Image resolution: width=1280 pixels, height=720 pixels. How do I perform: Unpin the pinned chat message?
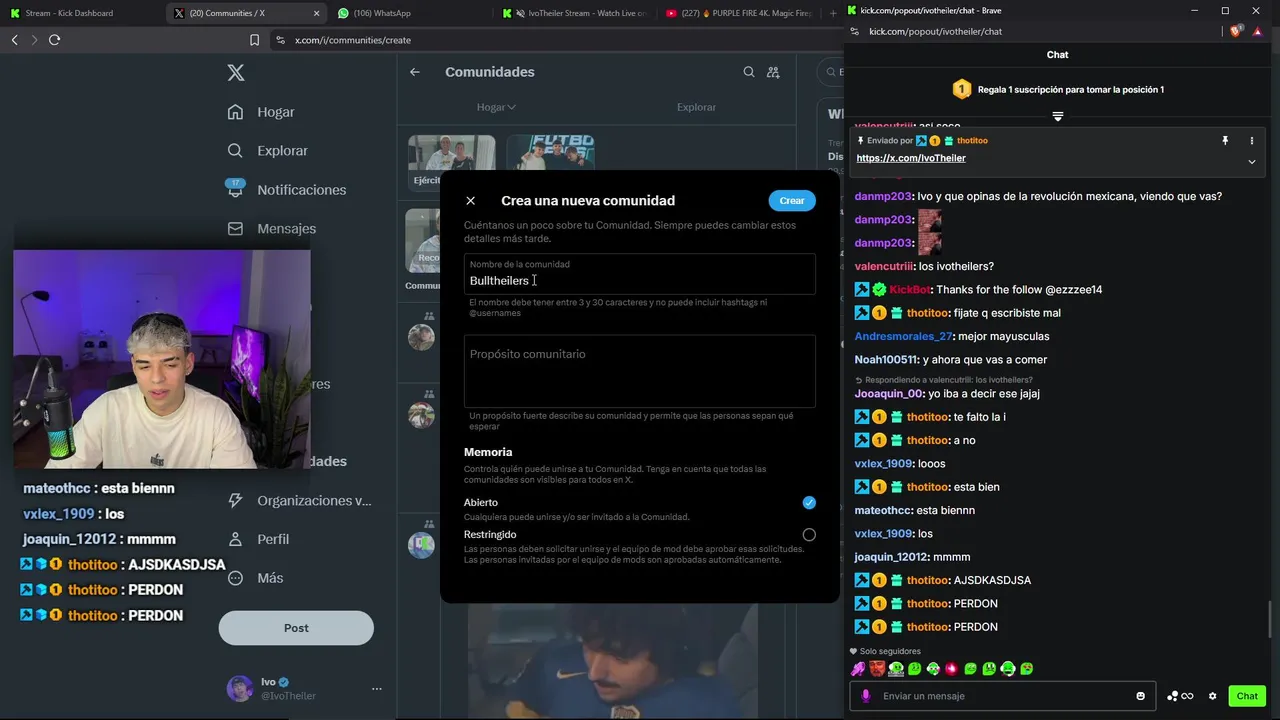click(x=1225, y=141)
